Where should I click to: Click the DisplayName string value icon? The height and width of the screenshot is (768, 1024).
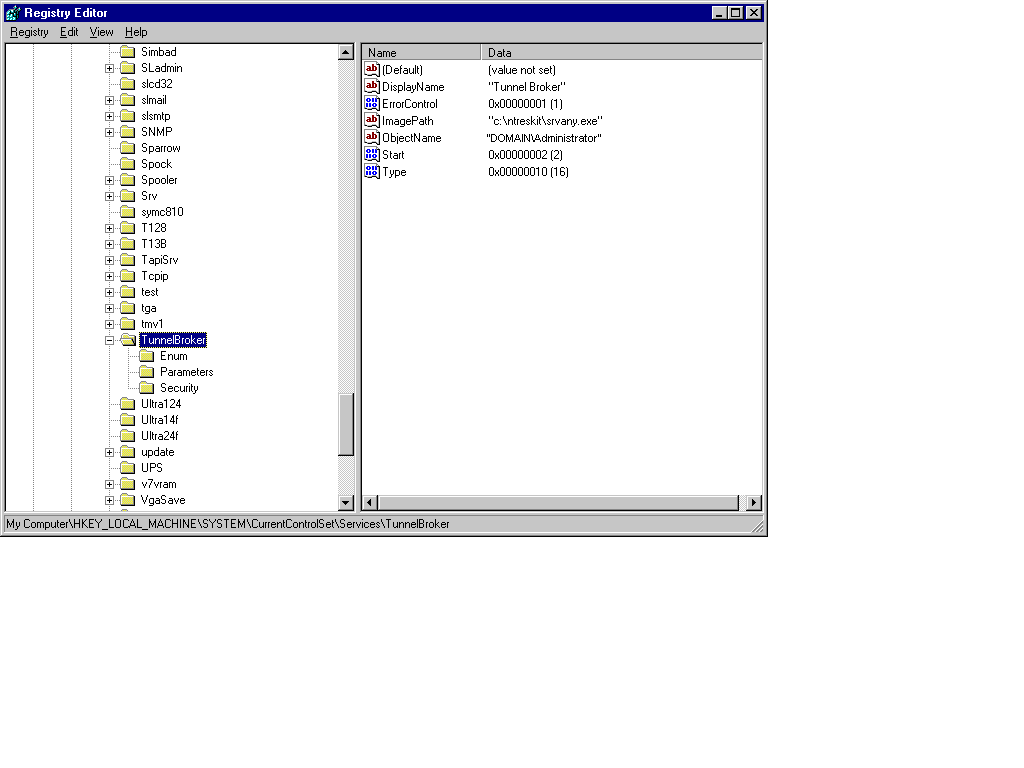point(372,87)
